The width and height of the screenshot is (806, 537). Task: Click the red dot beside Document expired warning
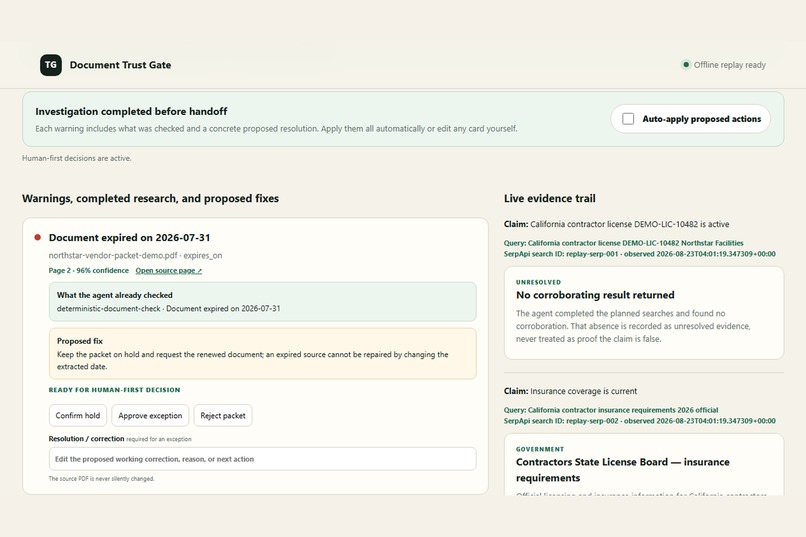point(38,237)
